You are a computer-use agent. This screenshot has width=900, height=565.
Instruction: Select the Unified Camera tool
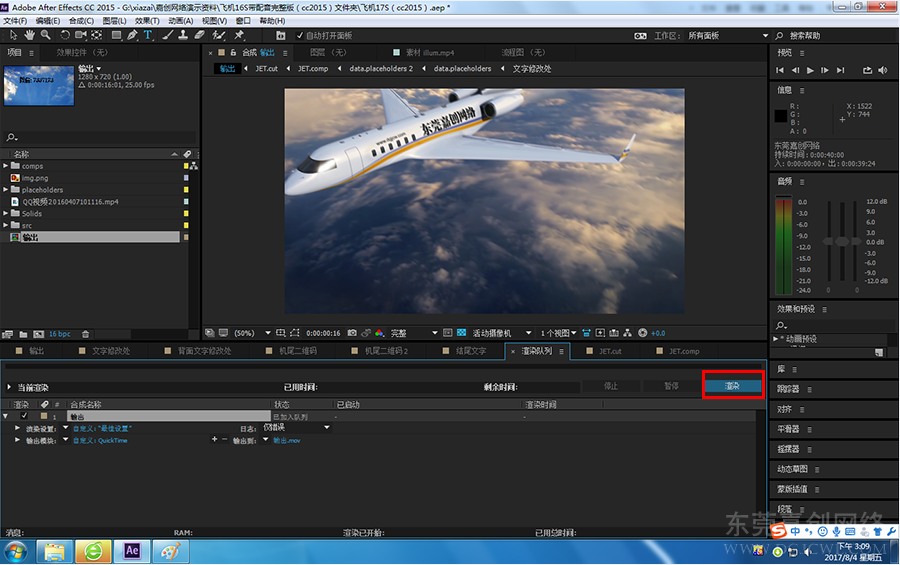click(80, 35)
